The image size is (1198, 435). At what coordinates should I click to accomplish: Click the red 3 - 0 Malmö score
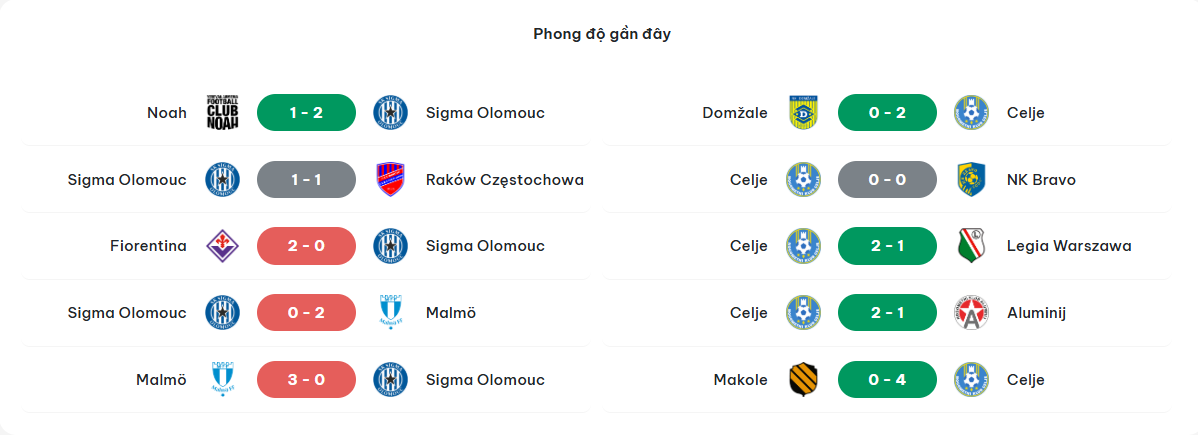306,380
